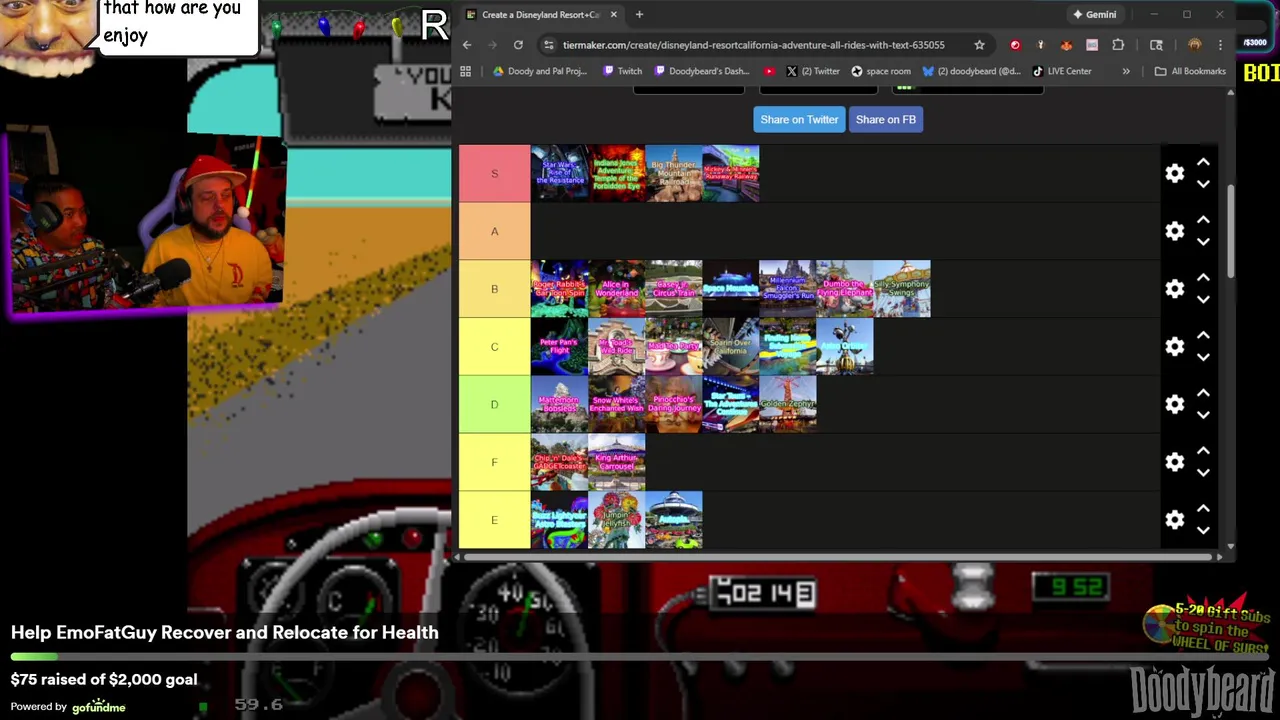Open the (2) Twitter bookmark
The image size is (1280, 720).
click(813, 71)
